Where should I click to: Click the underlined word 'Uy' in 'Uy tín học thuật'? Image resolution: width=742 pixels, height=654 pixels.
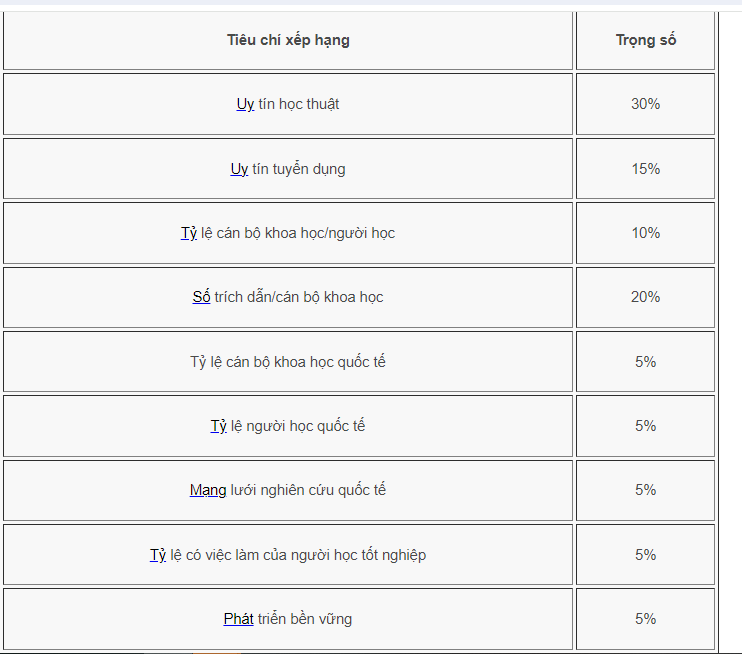[245, 104]
